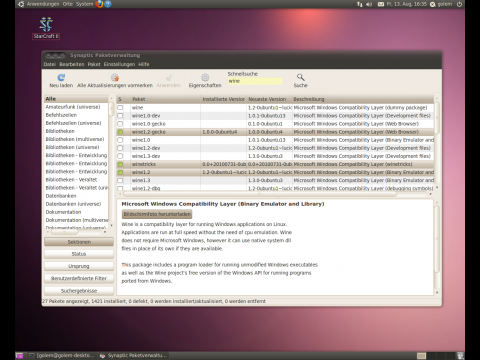This screenshot has height=360, width=480.
Task: Open the Hilfe menu
Action: click(144, 64)
